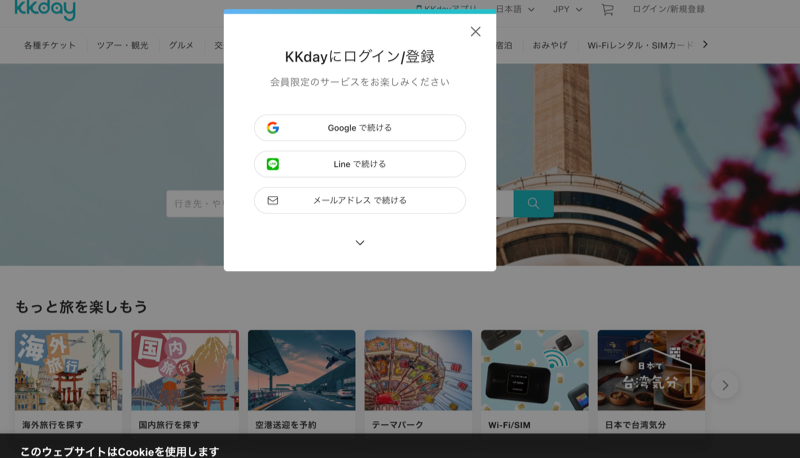Select おみやげ category tab
This screenshot has width=800, height=458.
click(550, 45)
